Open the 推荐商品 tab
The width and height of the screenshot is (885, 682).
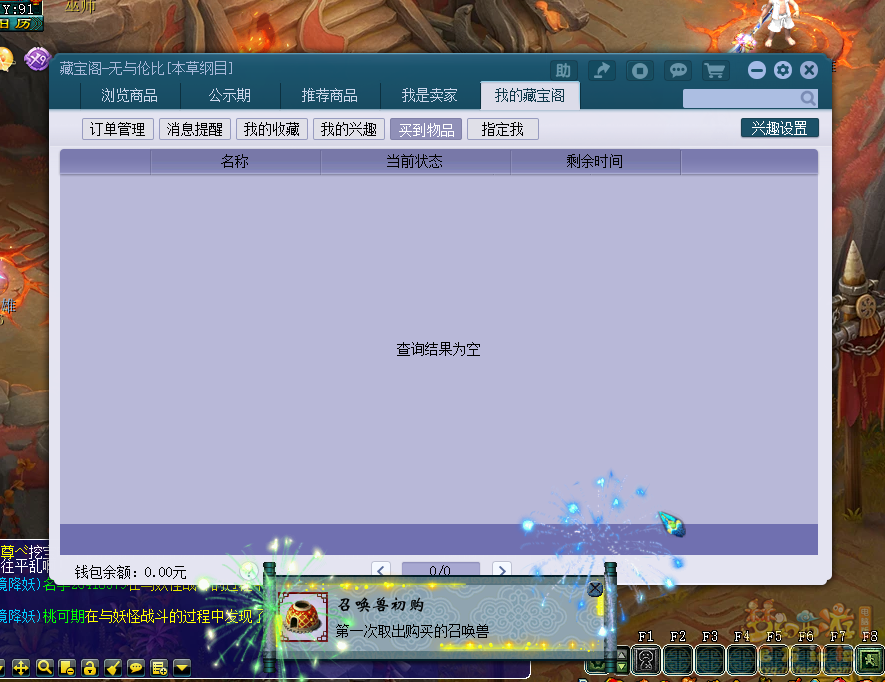click(x=330, y=95)
